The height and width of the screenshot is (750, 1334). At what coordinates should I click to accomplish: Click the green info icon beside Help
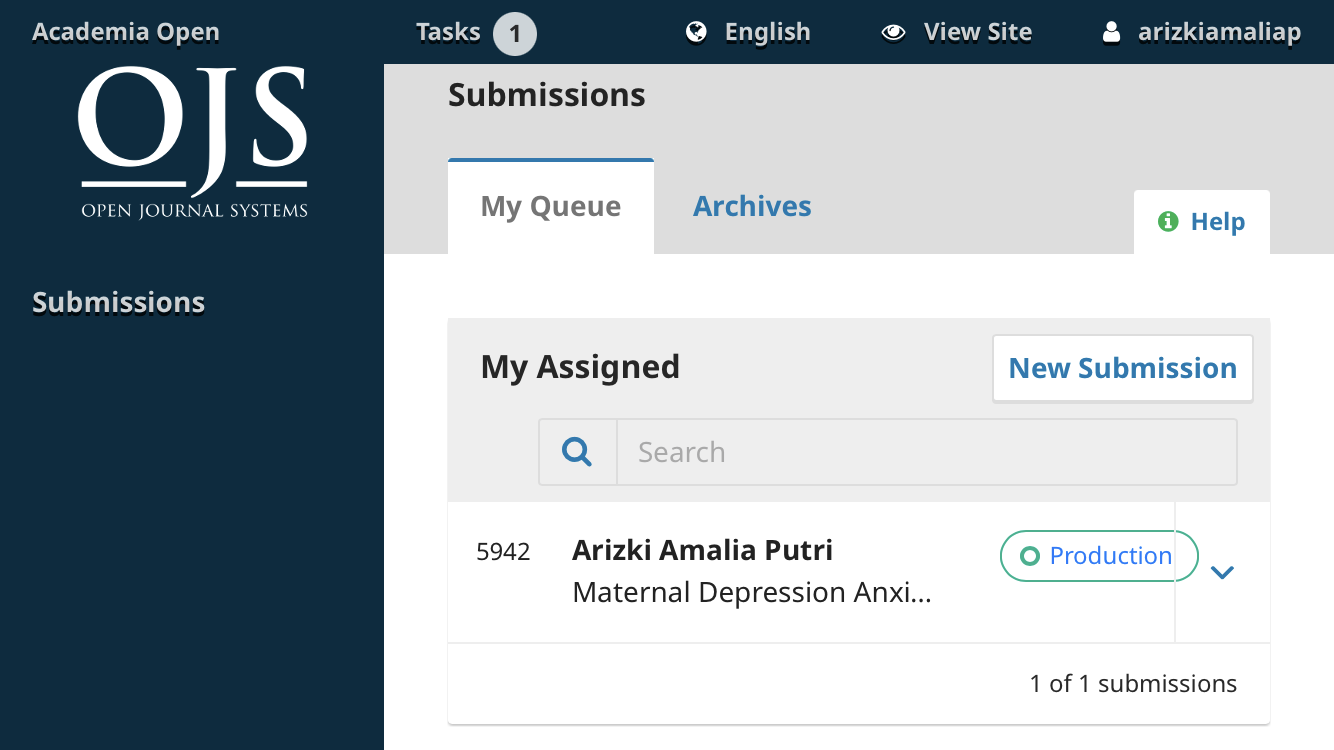pos(1167,222)
